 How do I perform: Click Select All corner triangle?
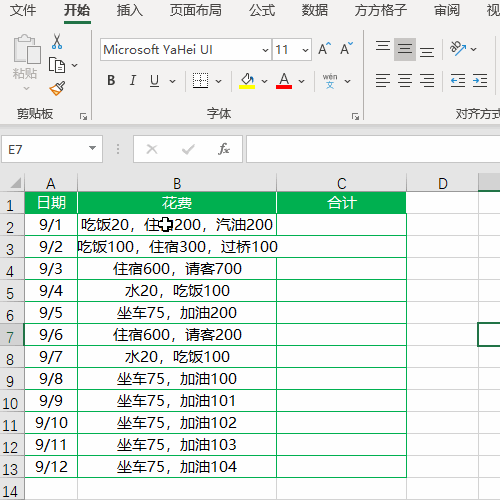click(15, 183)
